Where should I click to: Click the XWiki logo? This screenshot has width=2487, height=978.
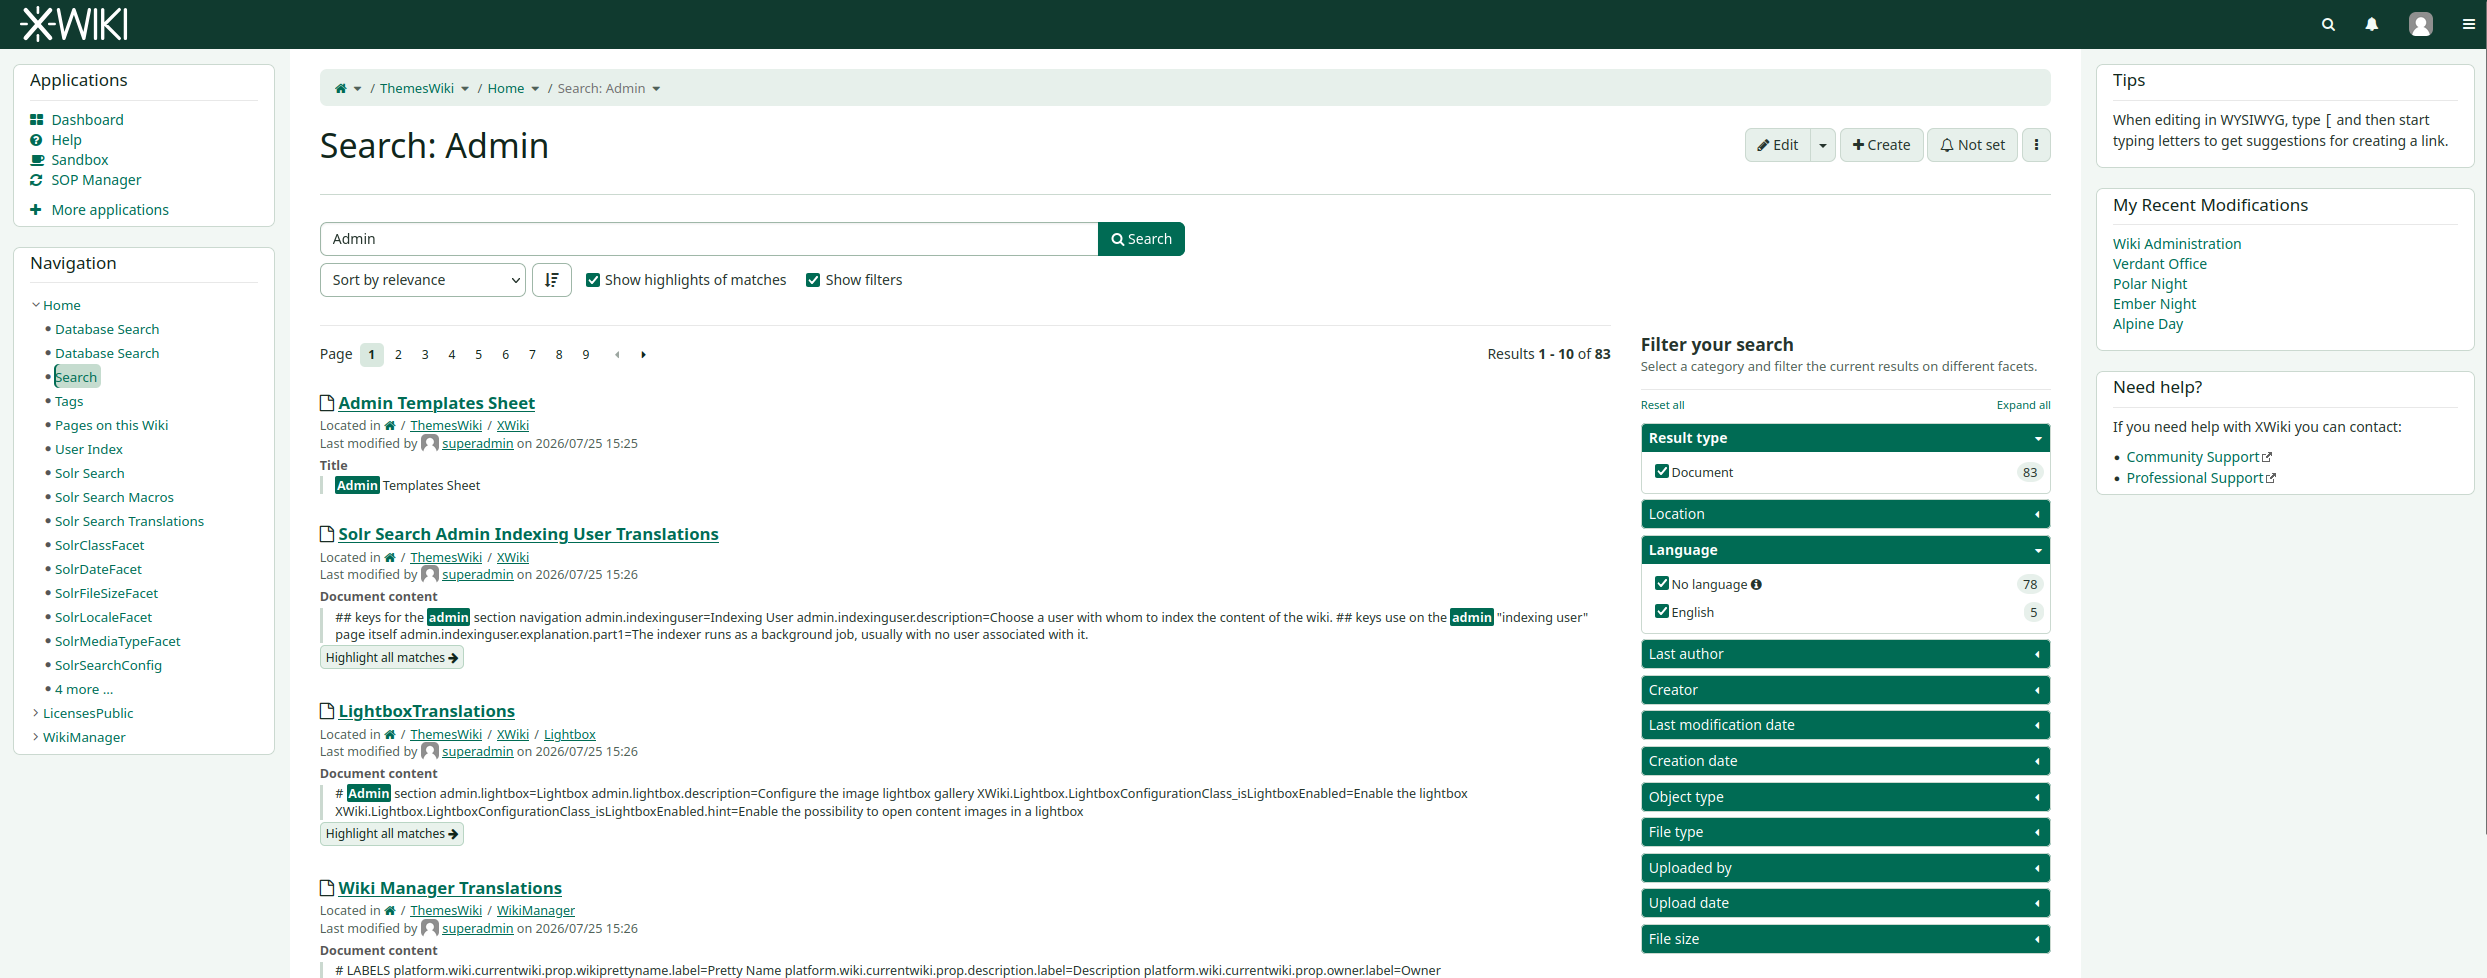[x=74, y=24]
